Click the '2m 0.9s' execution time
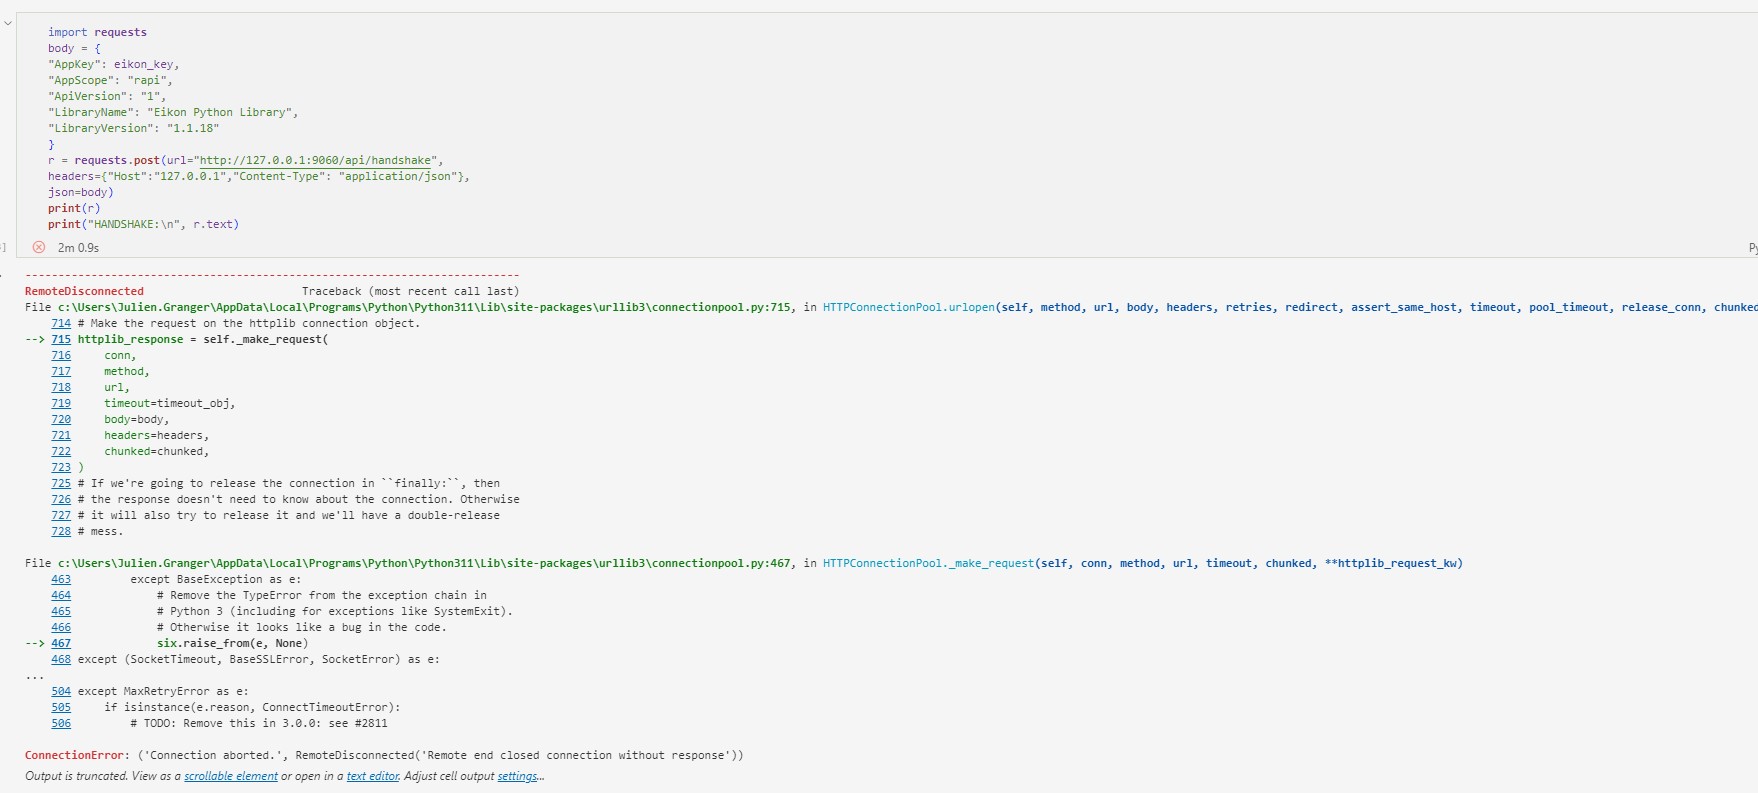Screen dimensions: 1758x793 pyautogui.click(x=78, y=247)
